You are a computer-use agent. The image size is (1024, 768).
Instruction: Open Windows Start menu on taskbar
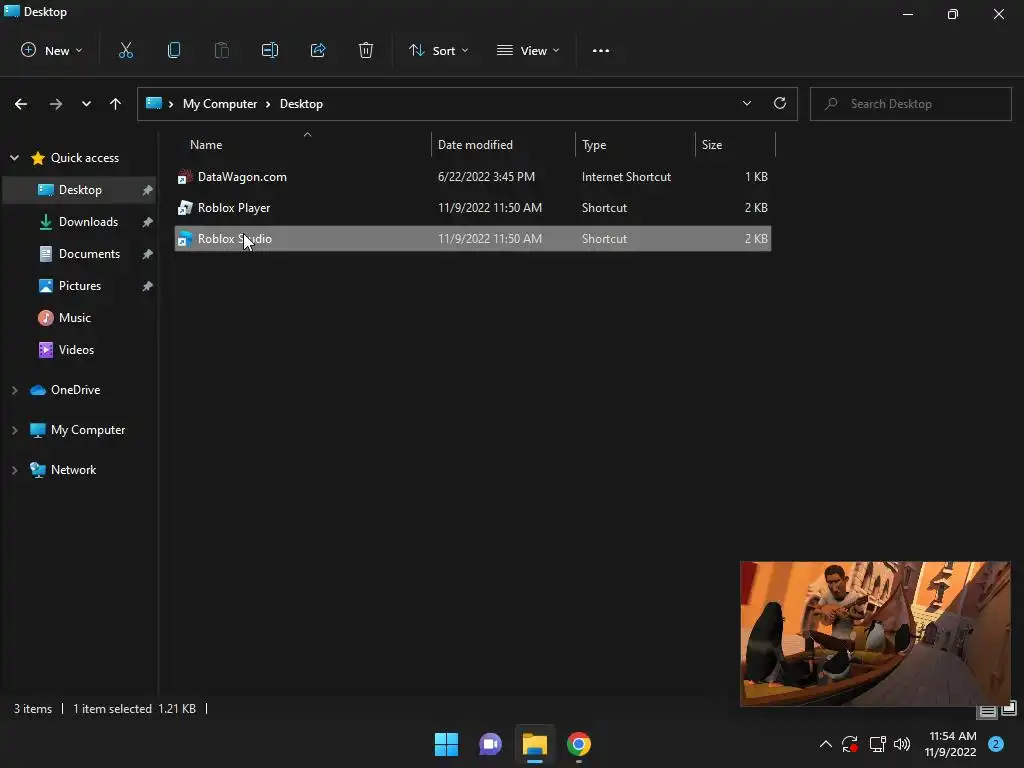coord(447,744)
